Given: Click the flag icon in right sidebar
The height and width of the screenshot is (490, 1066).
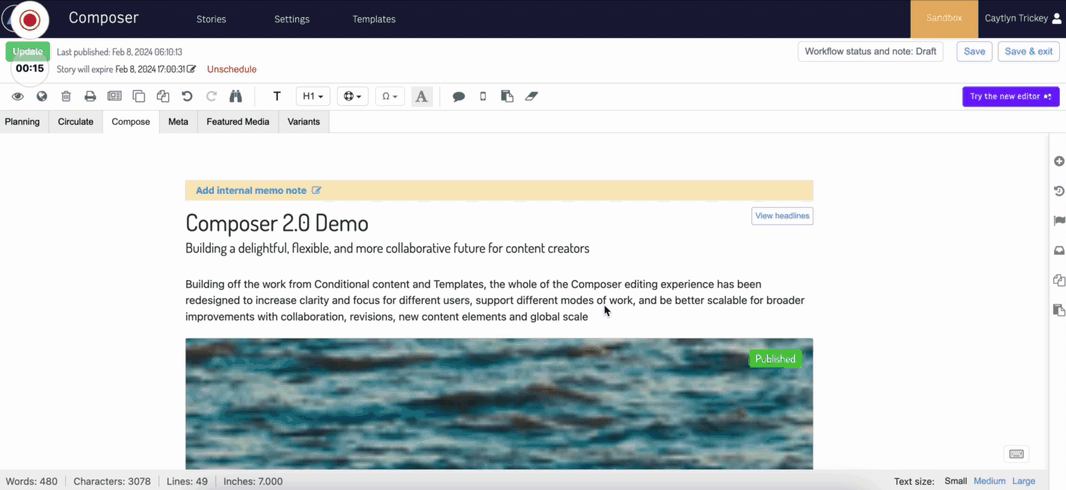Looking at the screenshot, I should pyautogui.click(x=1058, y=221).
